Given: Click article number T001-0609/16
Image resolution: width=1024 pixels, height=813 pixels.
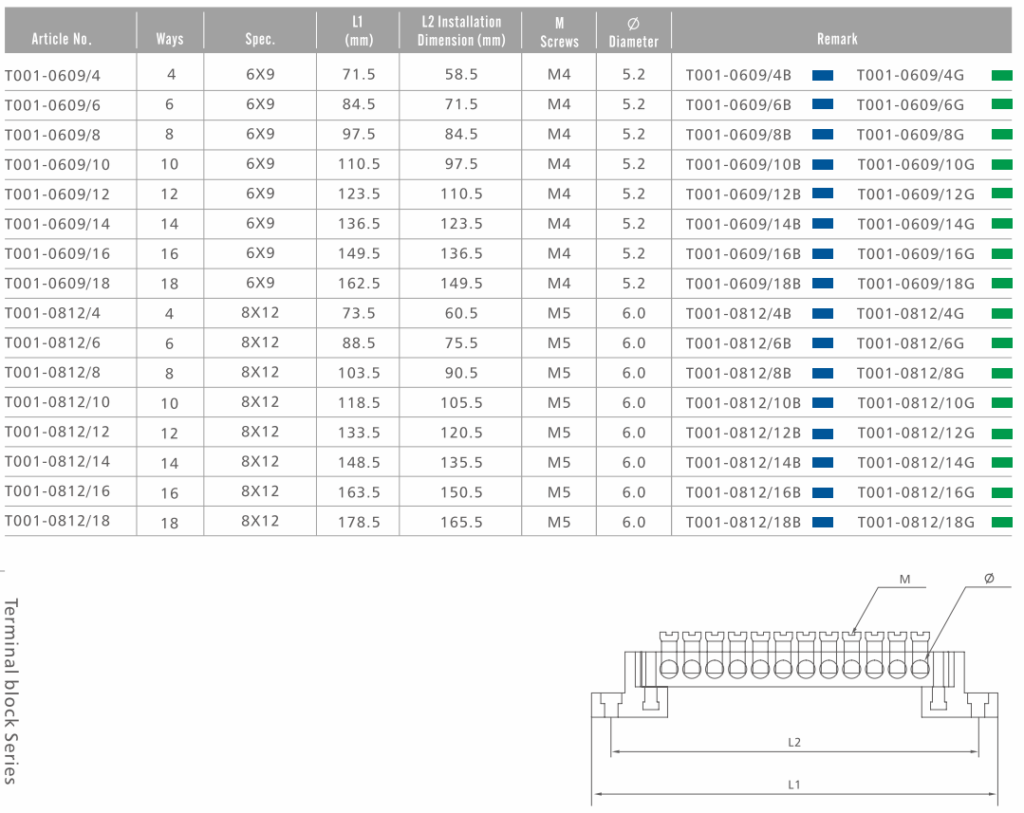Looking at the screenshot, I should (x=57, y=253).
